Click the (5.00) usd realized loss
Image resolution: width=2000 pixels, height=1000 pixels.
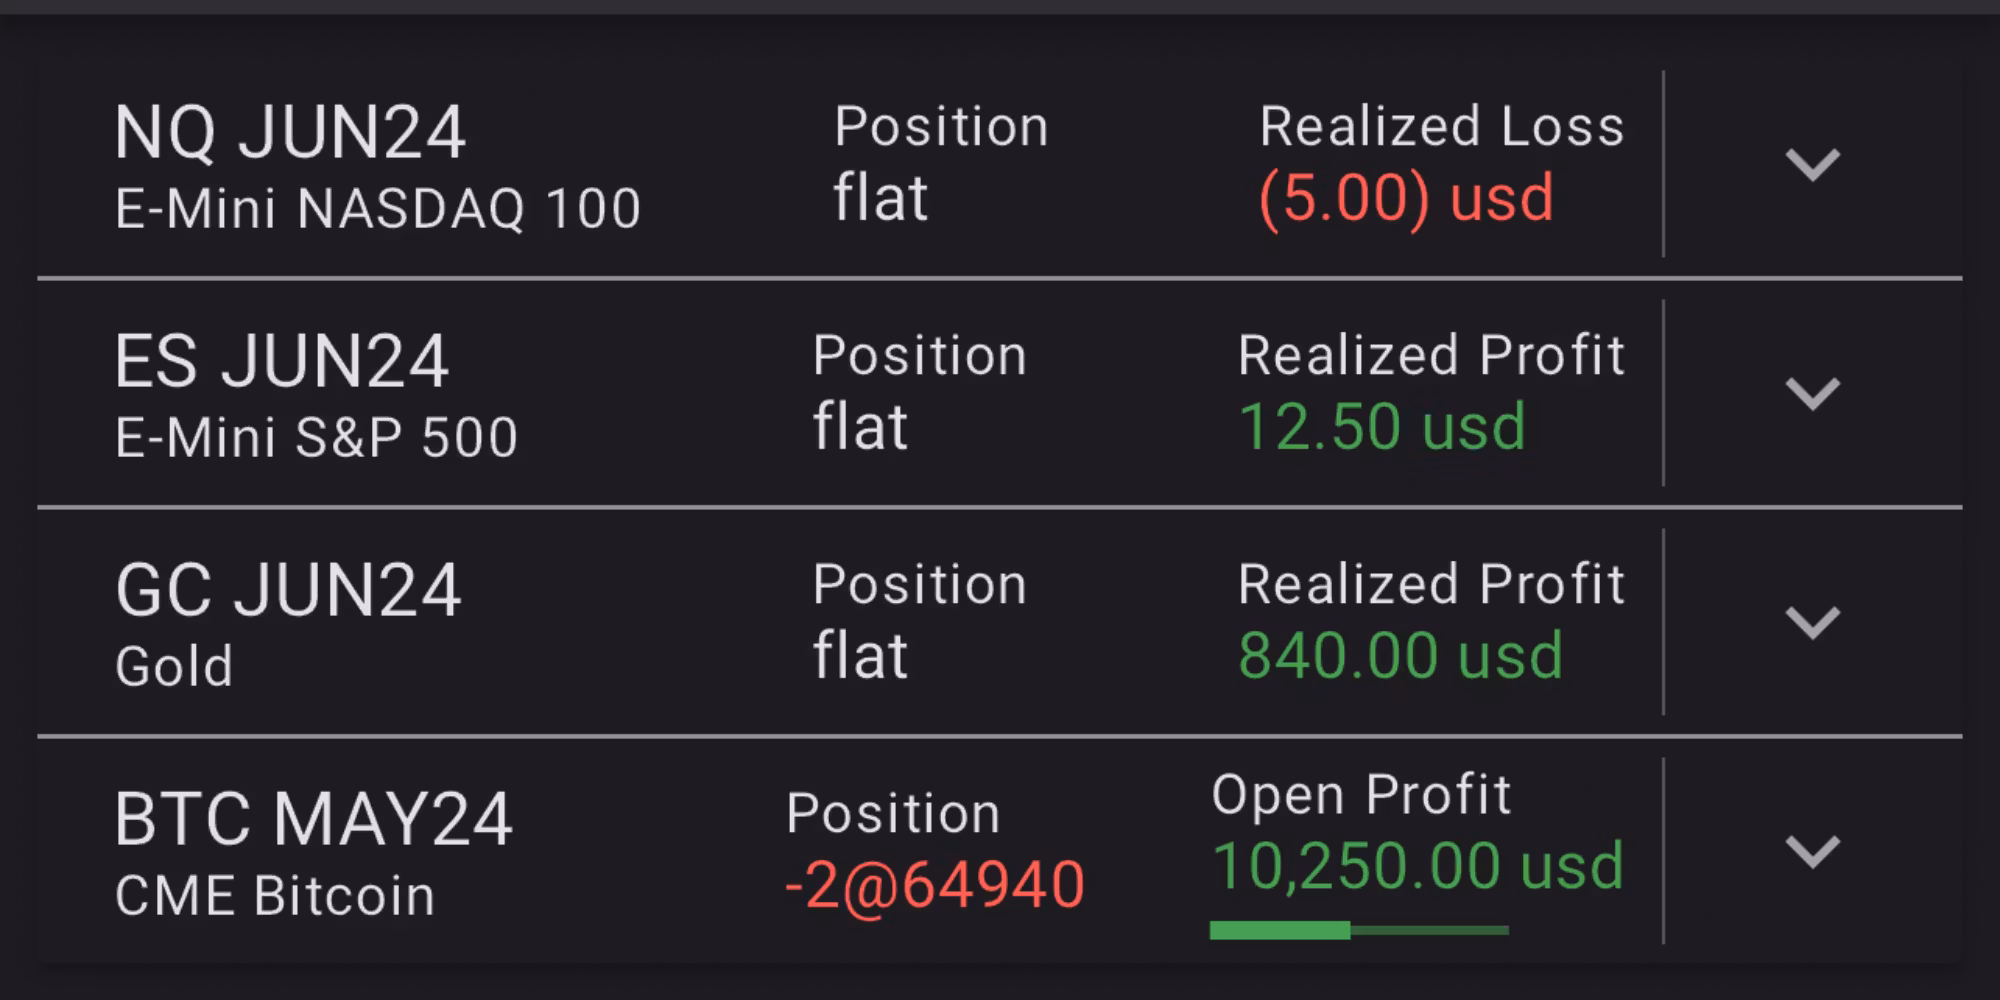[1406, 198]
